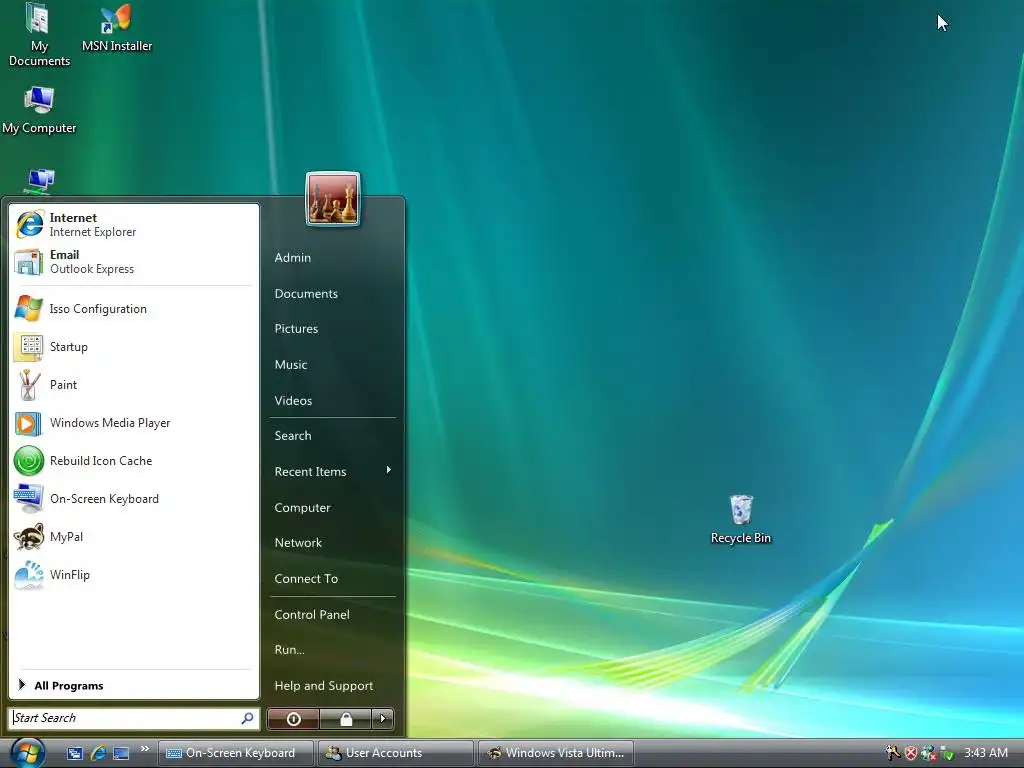Launch MyPal browser
The width and height of the screenshot is (1024, 768).
click(134, 537)
